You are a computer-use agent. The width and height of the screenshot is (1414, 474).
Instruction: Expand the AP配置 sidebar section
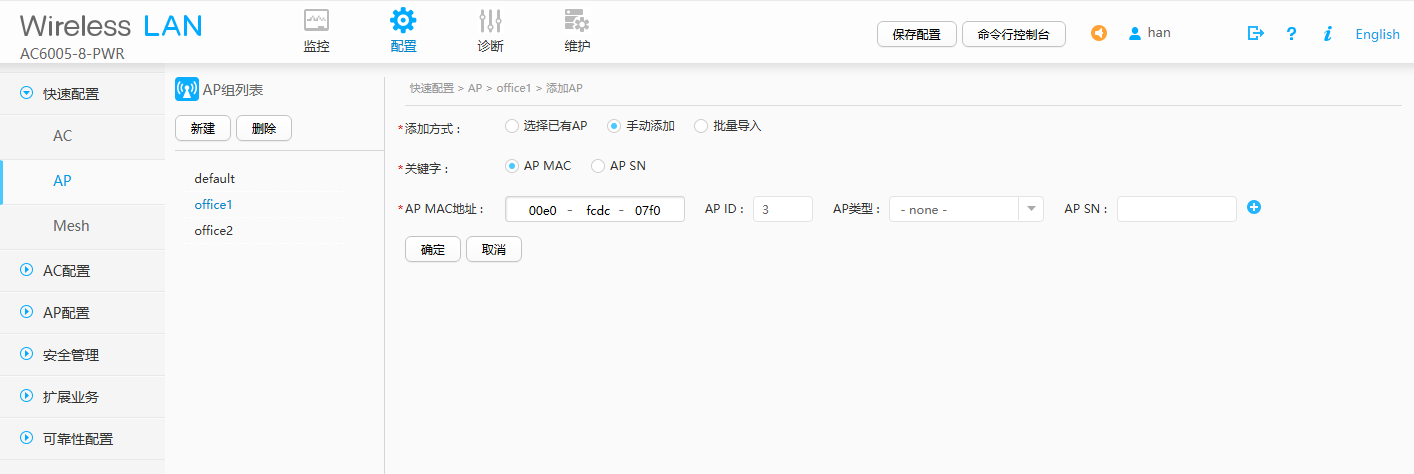click(x=27, y=312)
